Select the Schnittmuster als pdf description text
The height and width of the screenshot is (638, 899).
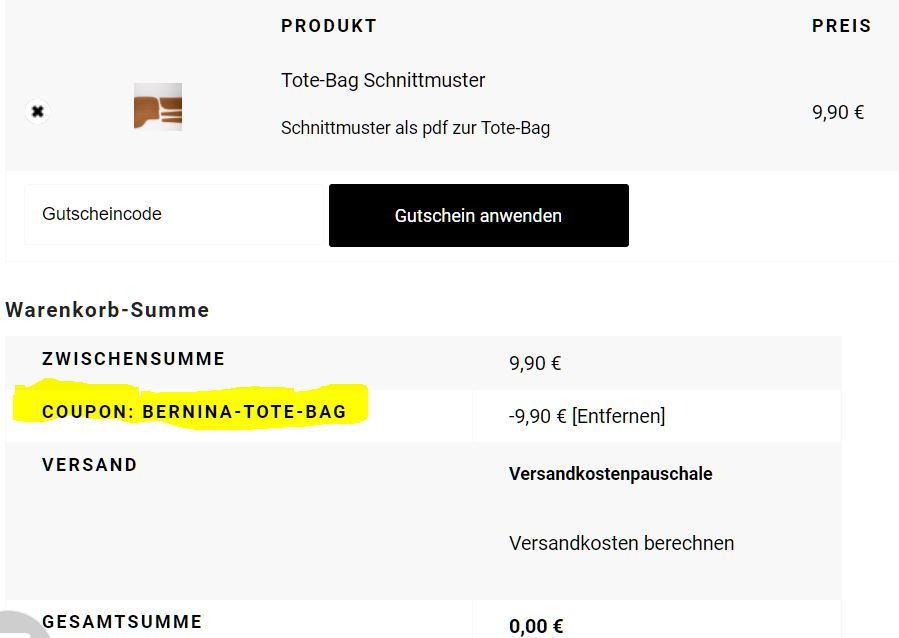415,128
